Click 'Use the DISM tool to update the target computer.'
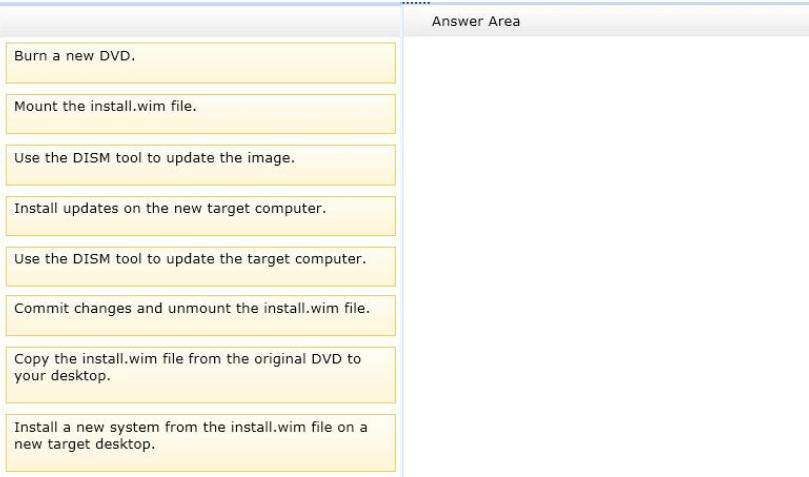Viewport: 809px width, 477px height. coord(201,266)
